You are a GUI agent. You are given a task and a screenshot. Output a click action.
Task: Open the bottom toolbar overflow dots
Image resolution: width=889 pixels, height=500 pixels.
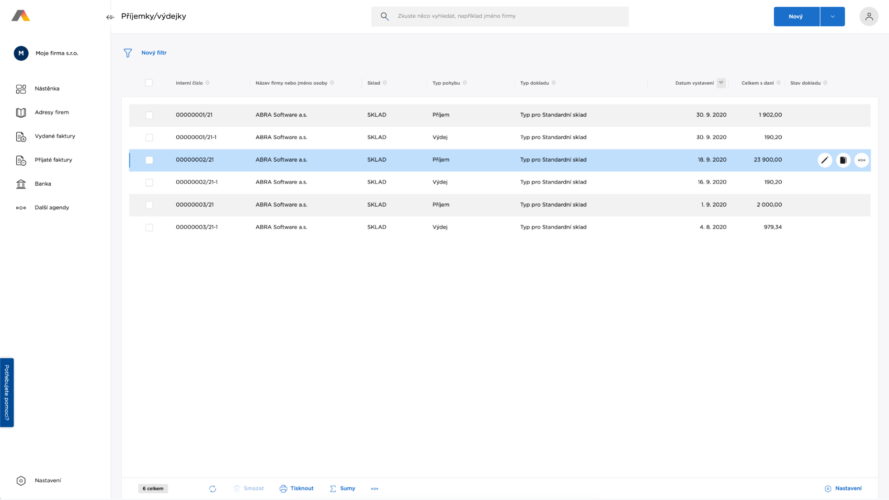[x=375, y=488]
